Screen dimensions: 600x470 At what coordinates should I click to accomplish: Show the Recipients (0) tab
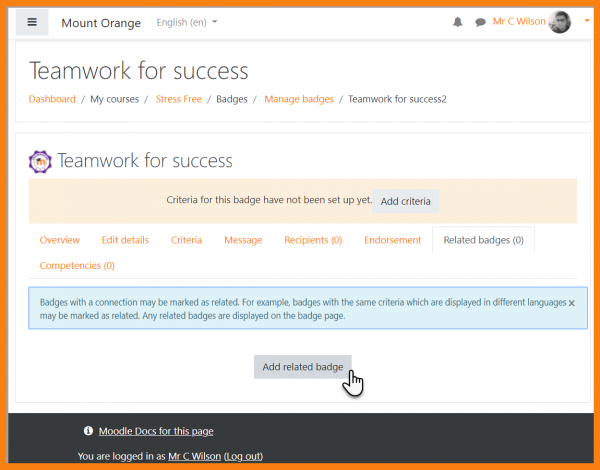(313, 240)
